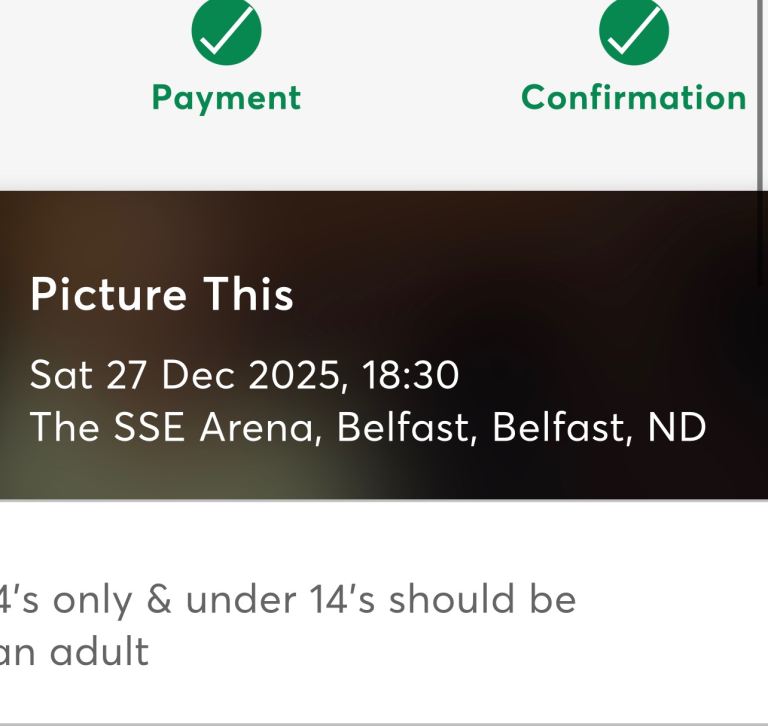Open The SSE Arena venue name

click(x=176, y=427)
